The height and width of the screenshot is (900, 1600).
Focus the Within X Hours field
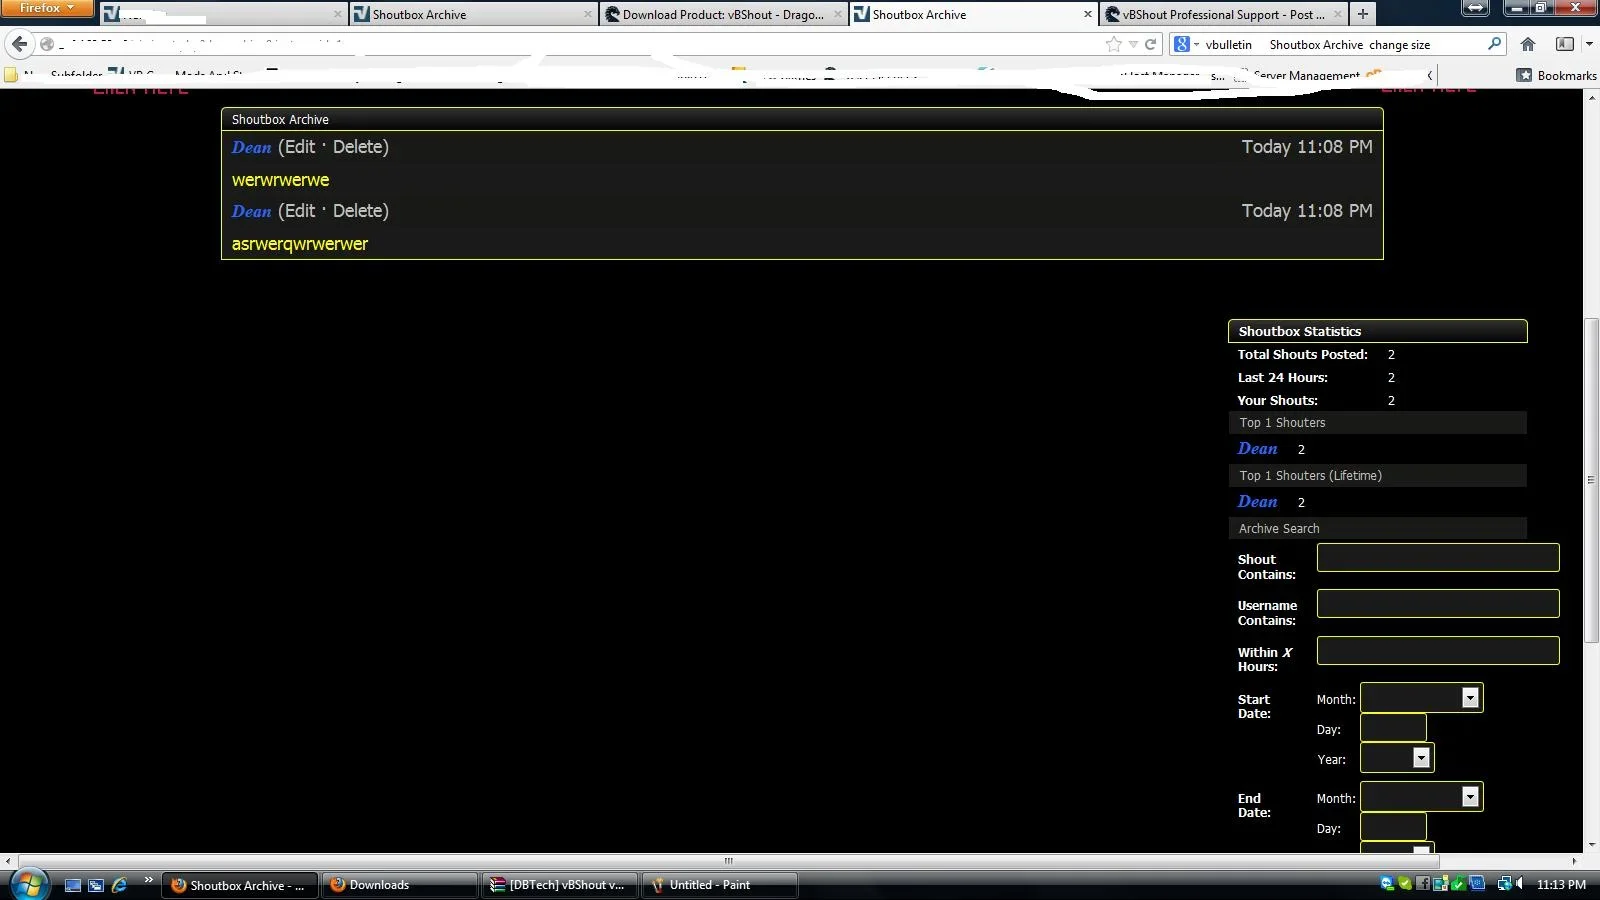pos(1438,651)
